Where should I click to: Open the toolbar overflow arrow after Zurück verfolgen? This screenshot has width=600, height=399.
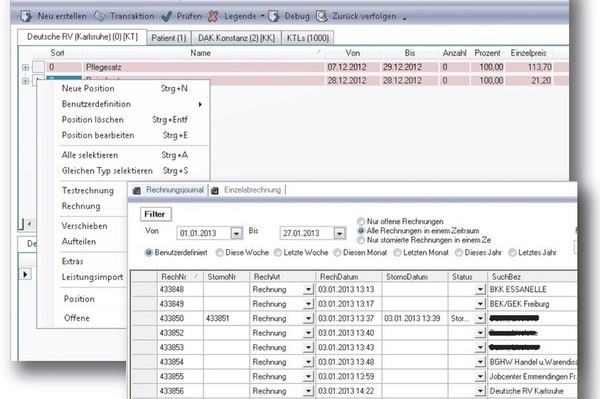pyautogui.click(x=404, y=18)
